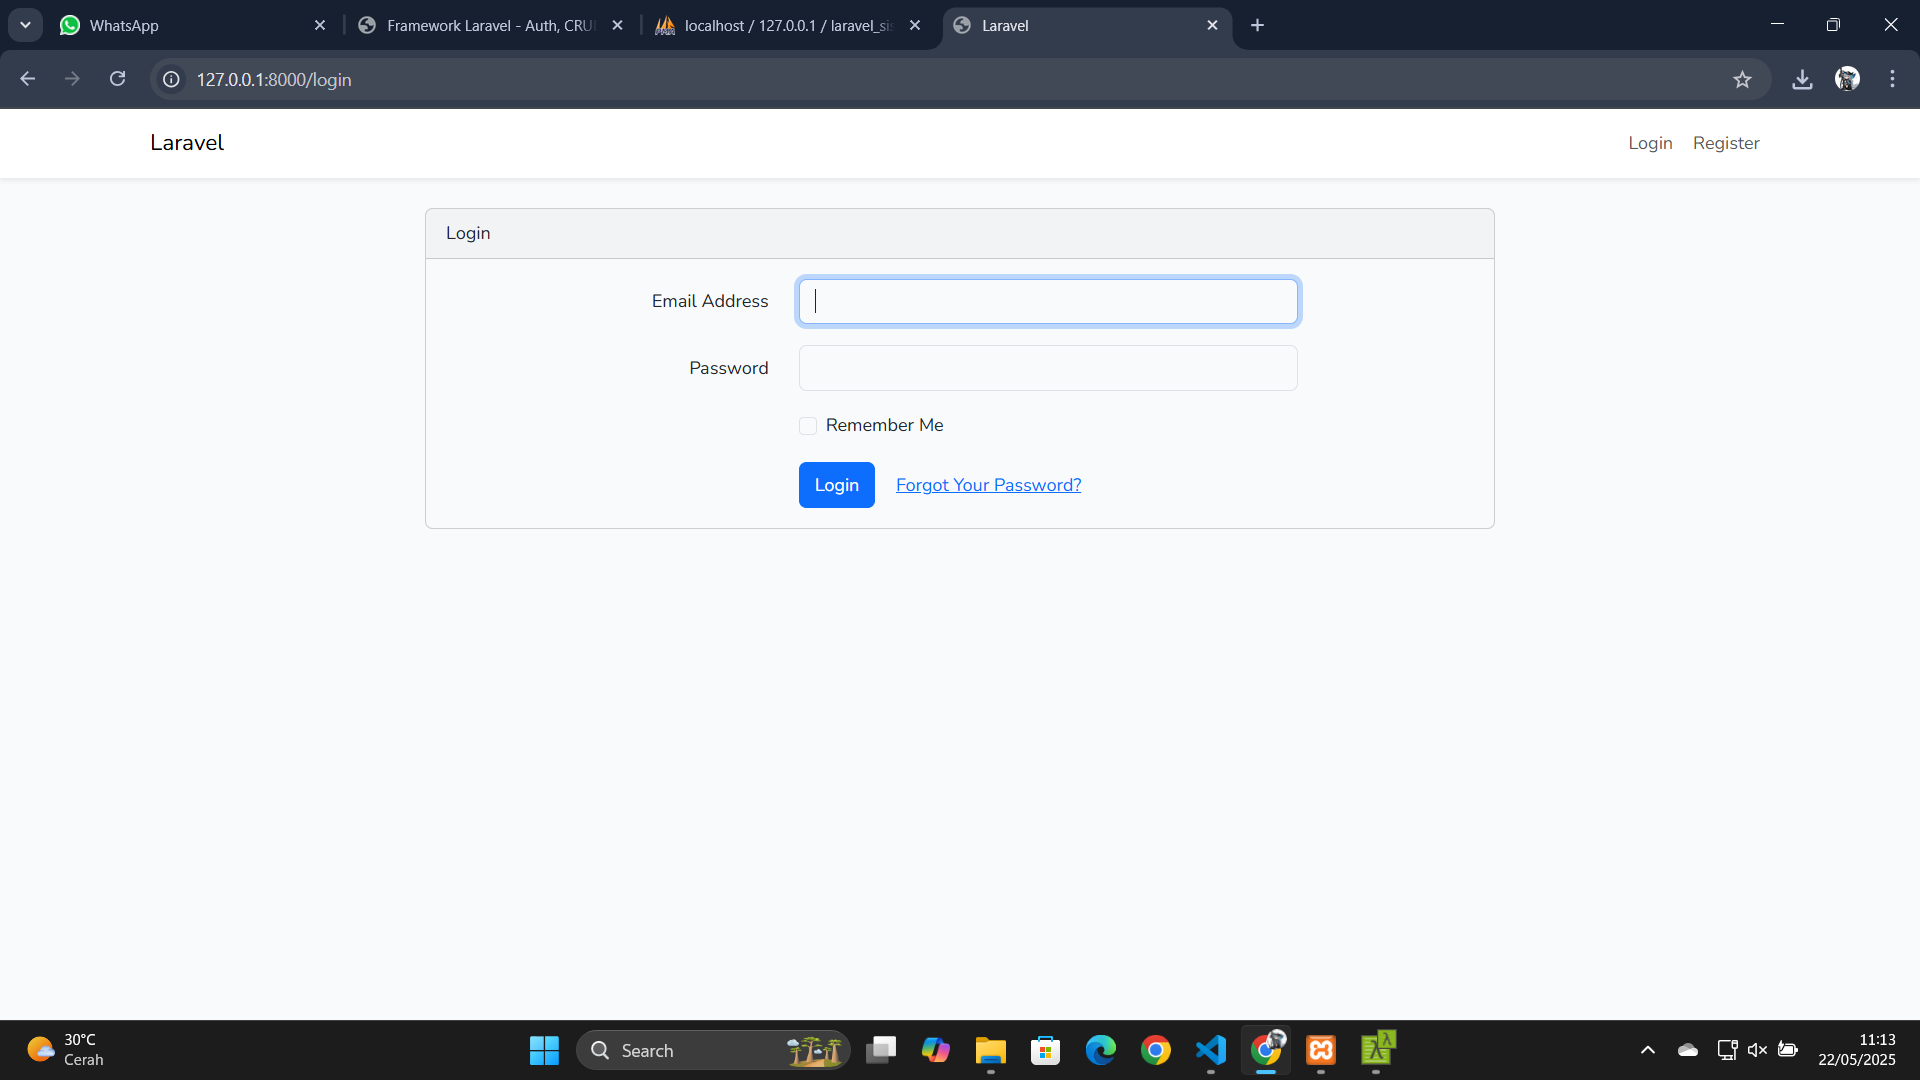
Task: Open the XAMPP control panel from the taskbar
Action: [1321, 1050]
